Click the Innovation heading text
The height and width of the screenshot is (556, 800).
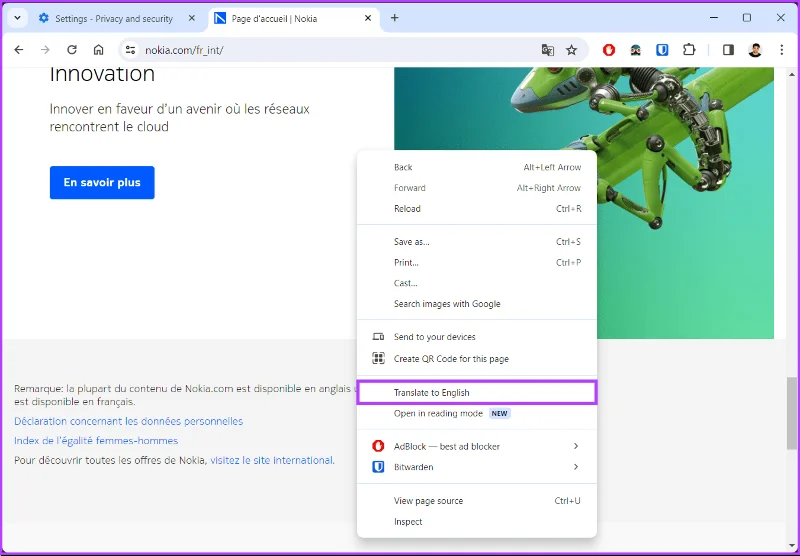pyautogui.click(x=102, y=74)
